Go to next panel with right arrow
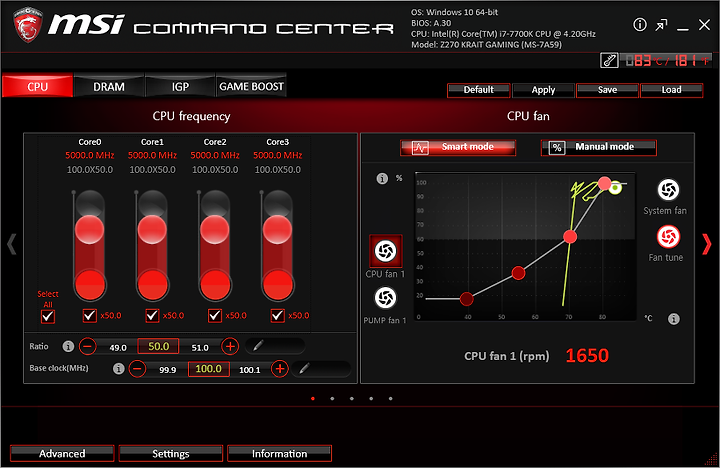720x468 pixels. tap(707, 244)
